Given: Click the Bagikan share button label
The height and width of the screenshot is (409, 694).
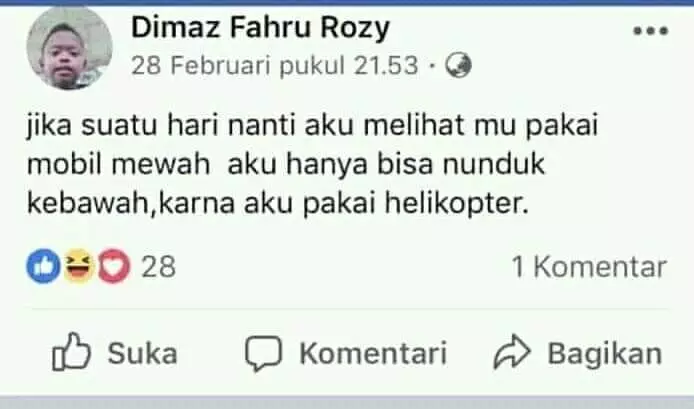Looking at the screenshot, I should (605, 354).
